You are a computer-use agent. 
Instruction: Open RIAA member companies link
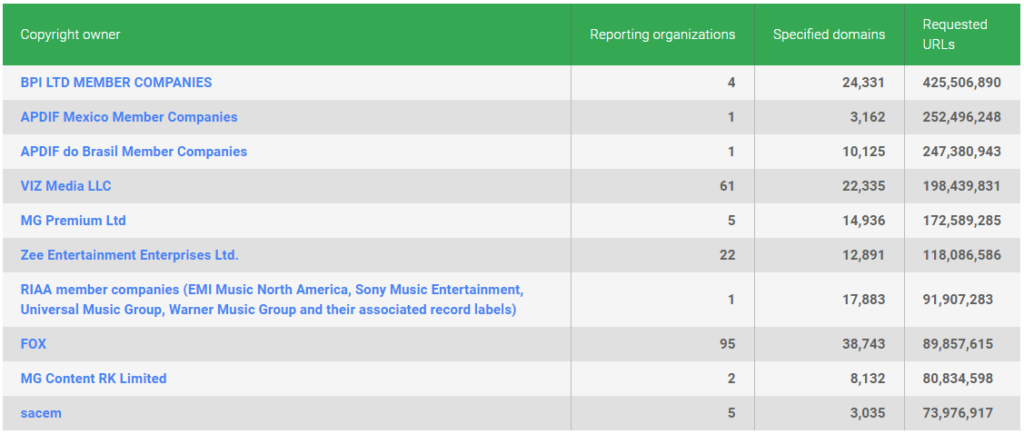pyautogui.click(x=272, y=300)
